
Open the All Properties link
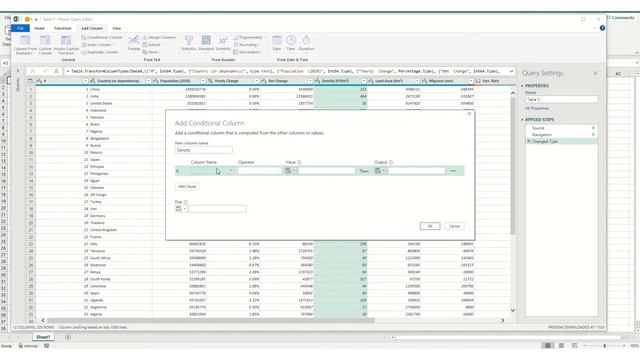pyautogui.click(x=537, y=109)
